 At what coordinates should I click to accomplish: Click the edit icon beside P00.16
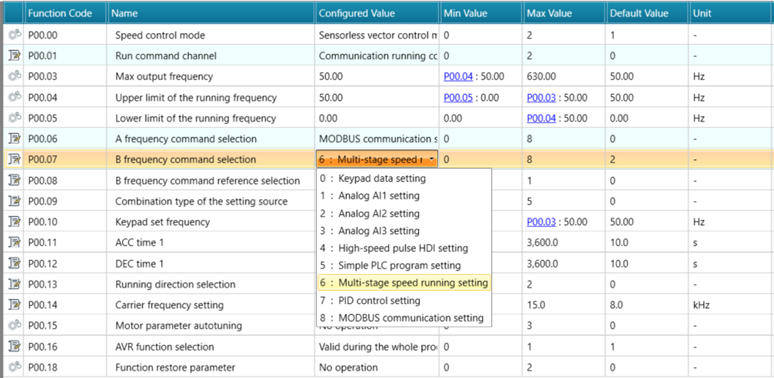(14, 346)
